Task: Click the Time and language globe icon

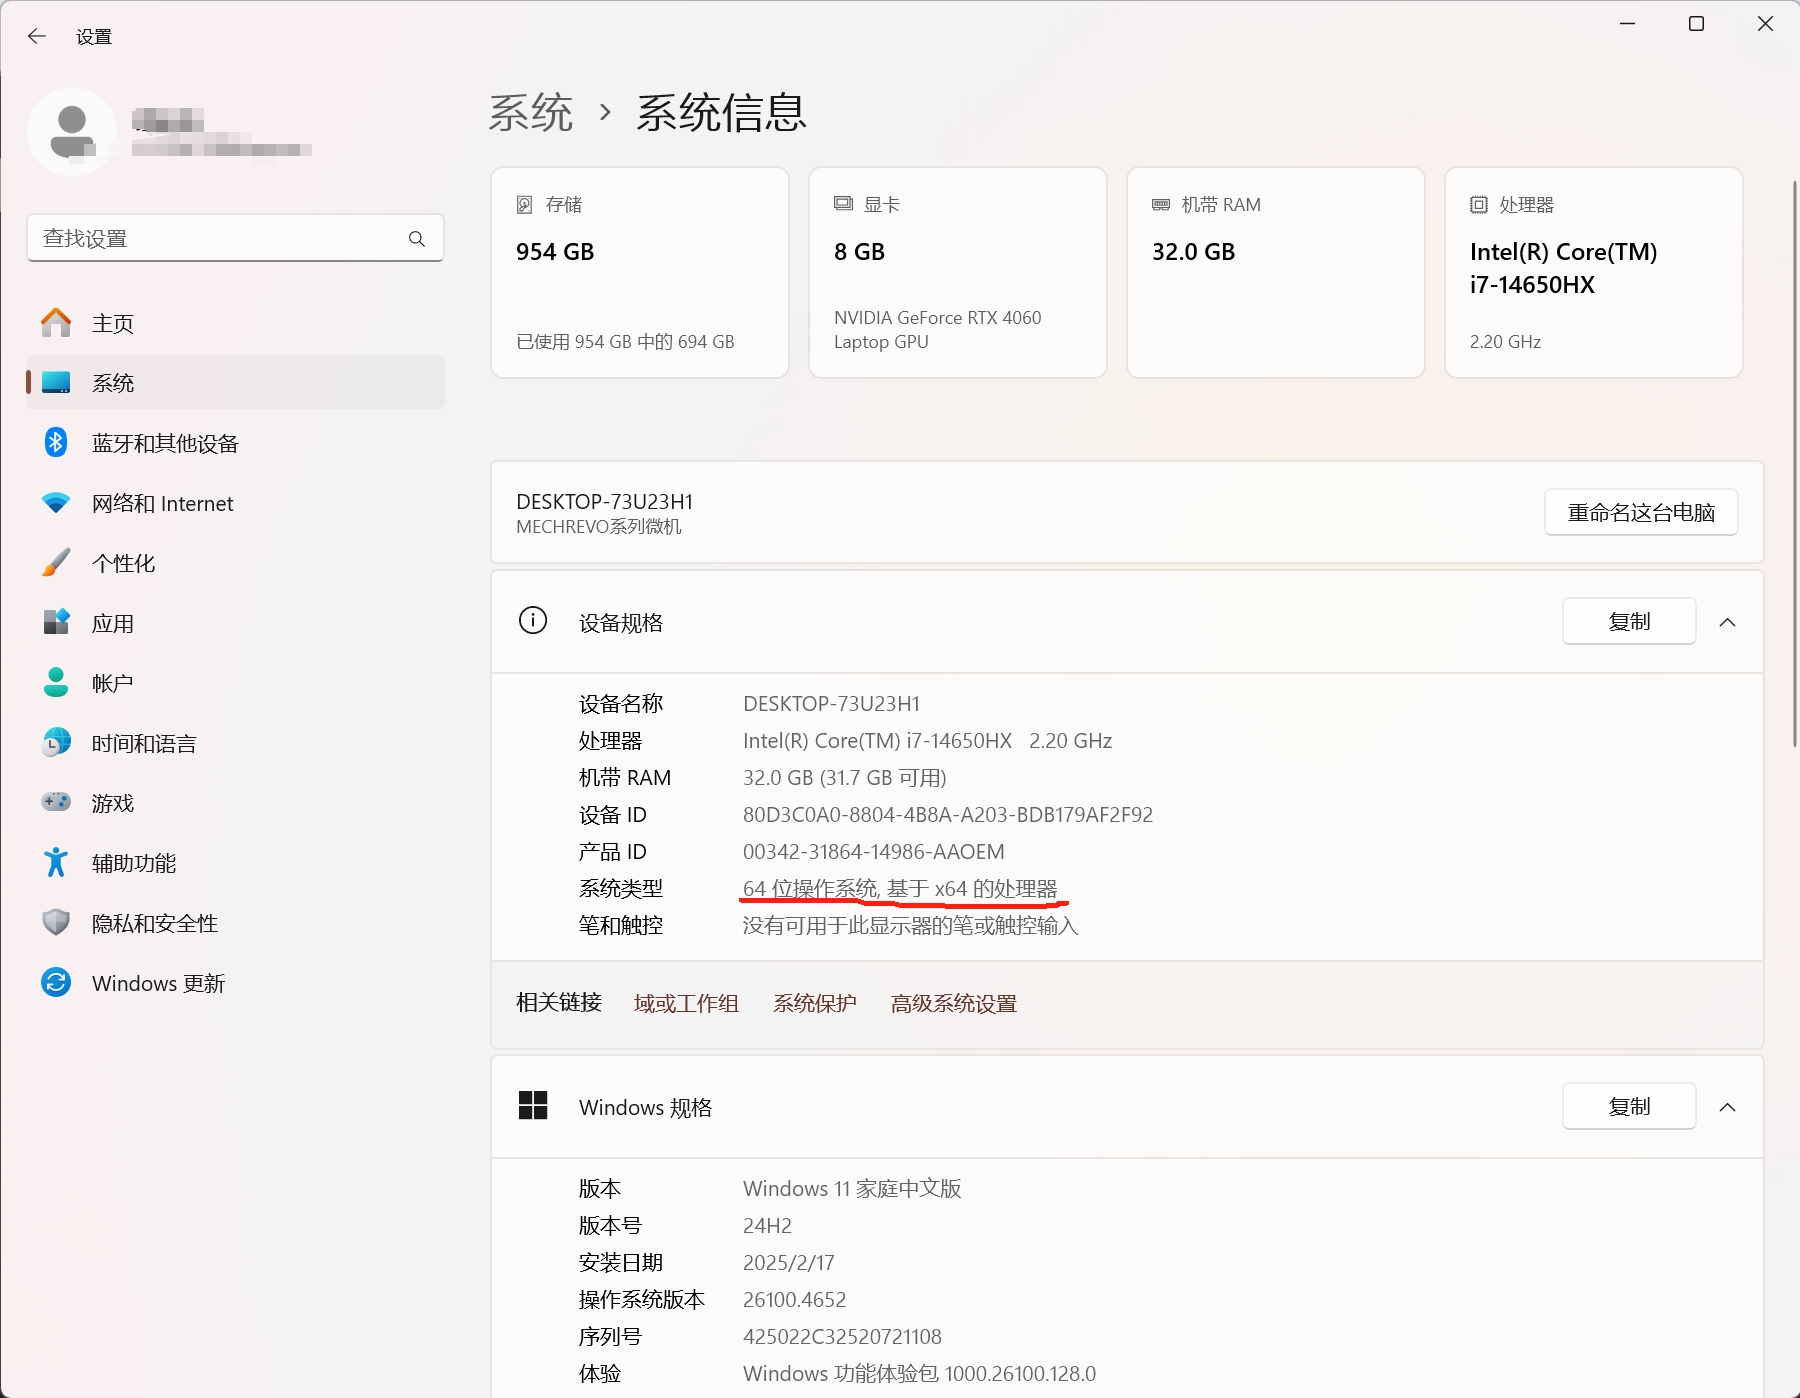Action: [x=56, y=742]
